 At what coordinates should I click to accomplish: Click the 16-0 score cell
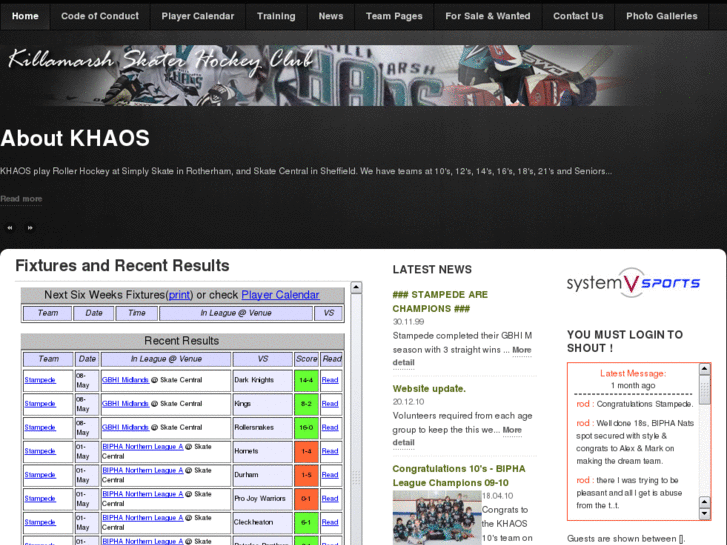(306, 428)
